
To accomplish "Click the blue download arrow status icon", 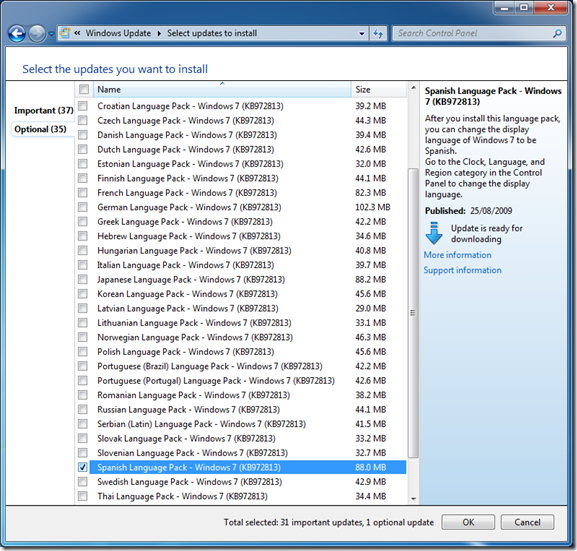I will click(x=434, y=233).
